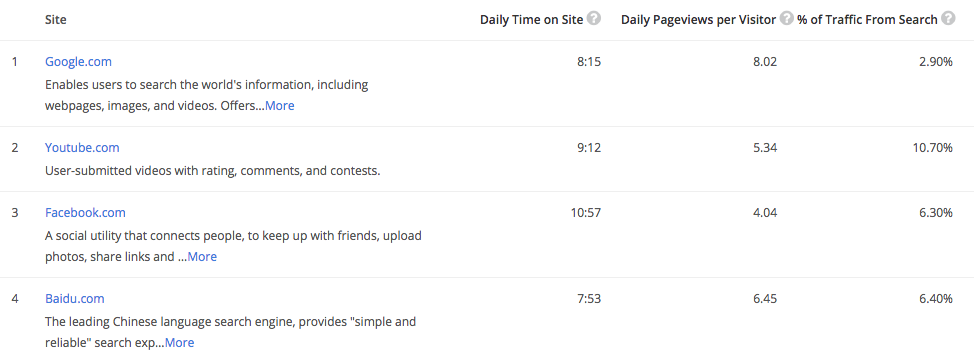Select rank number 3 in the list
Viewport: 974px width, 360px height.
tap(15, 213)
